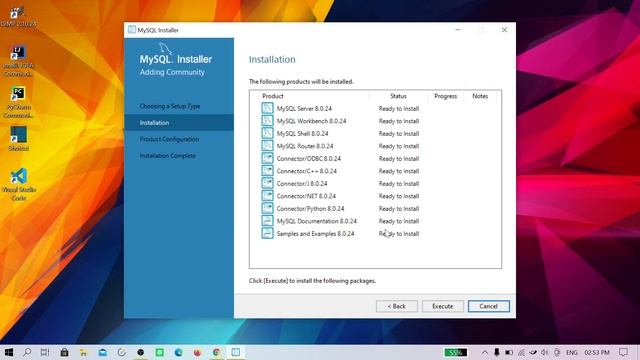
Task: Open the PyCharm Community desktop shortcut
Action: pos(18,102)
